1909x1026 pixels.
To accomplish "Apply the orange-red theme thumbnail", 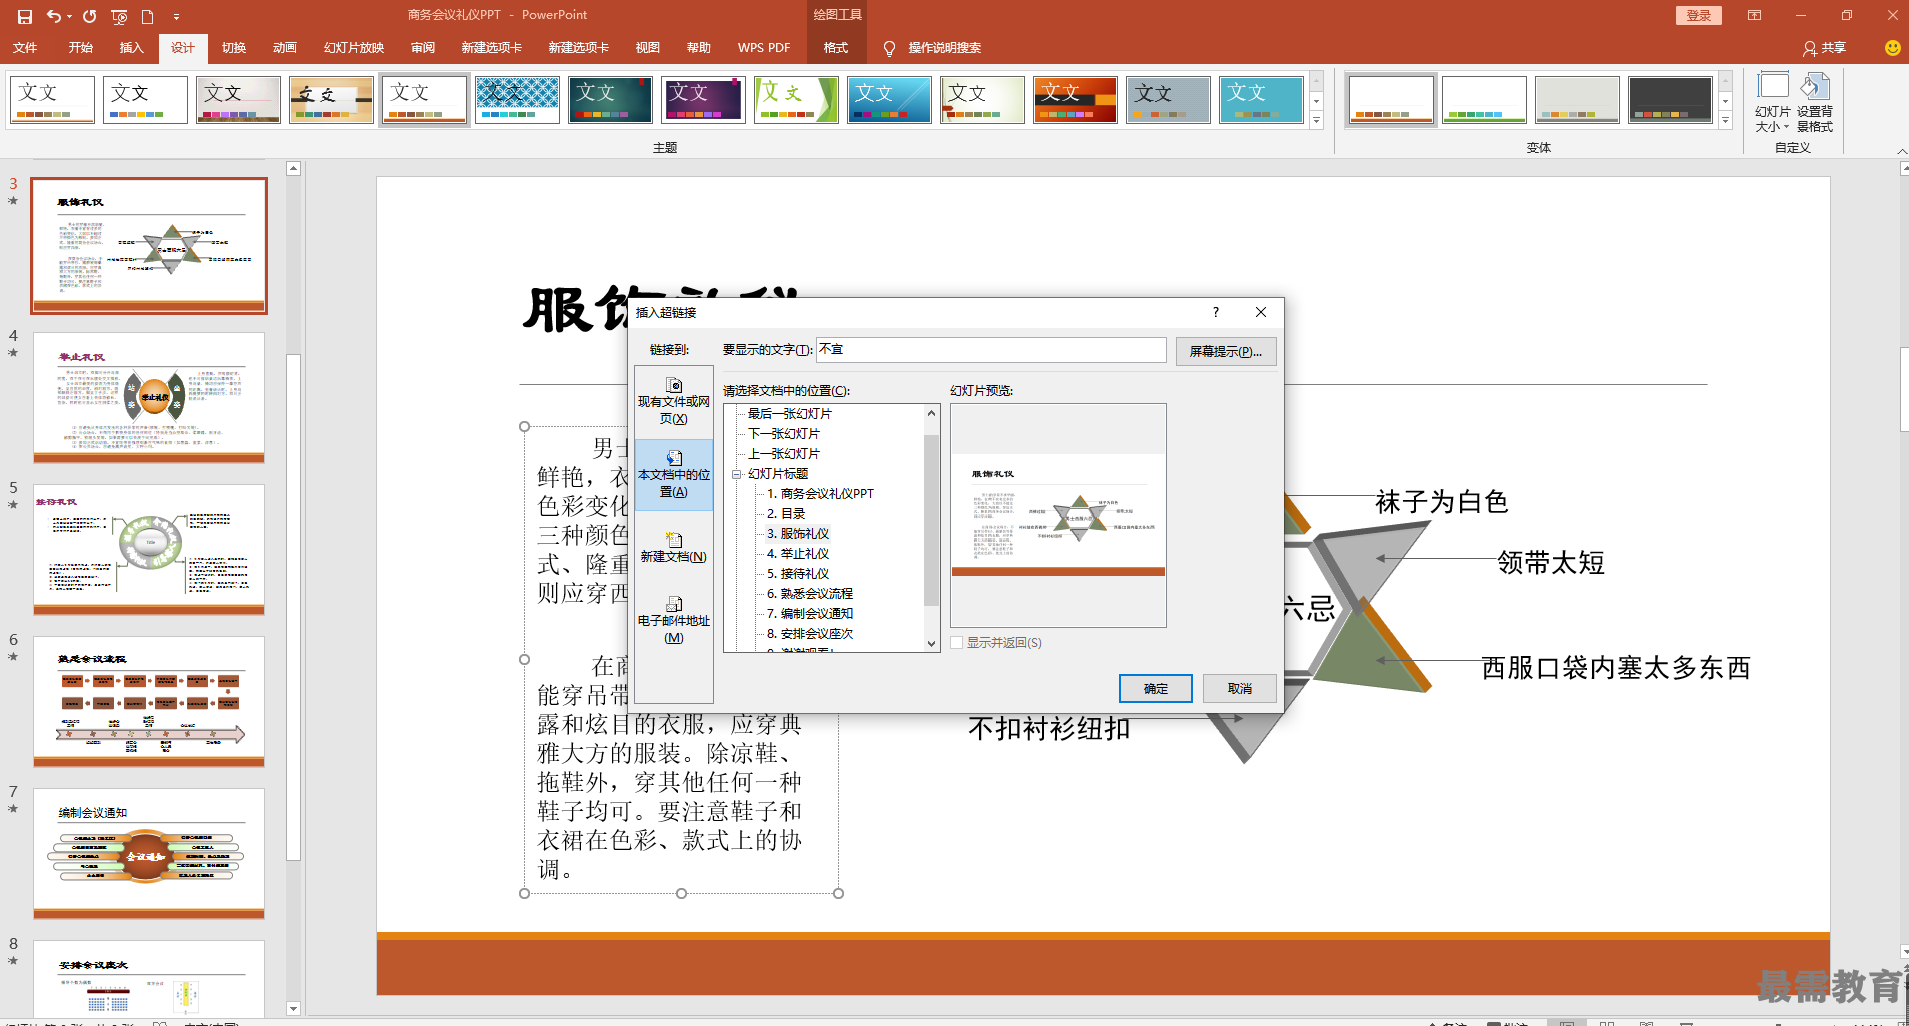I will point(1076,100).
